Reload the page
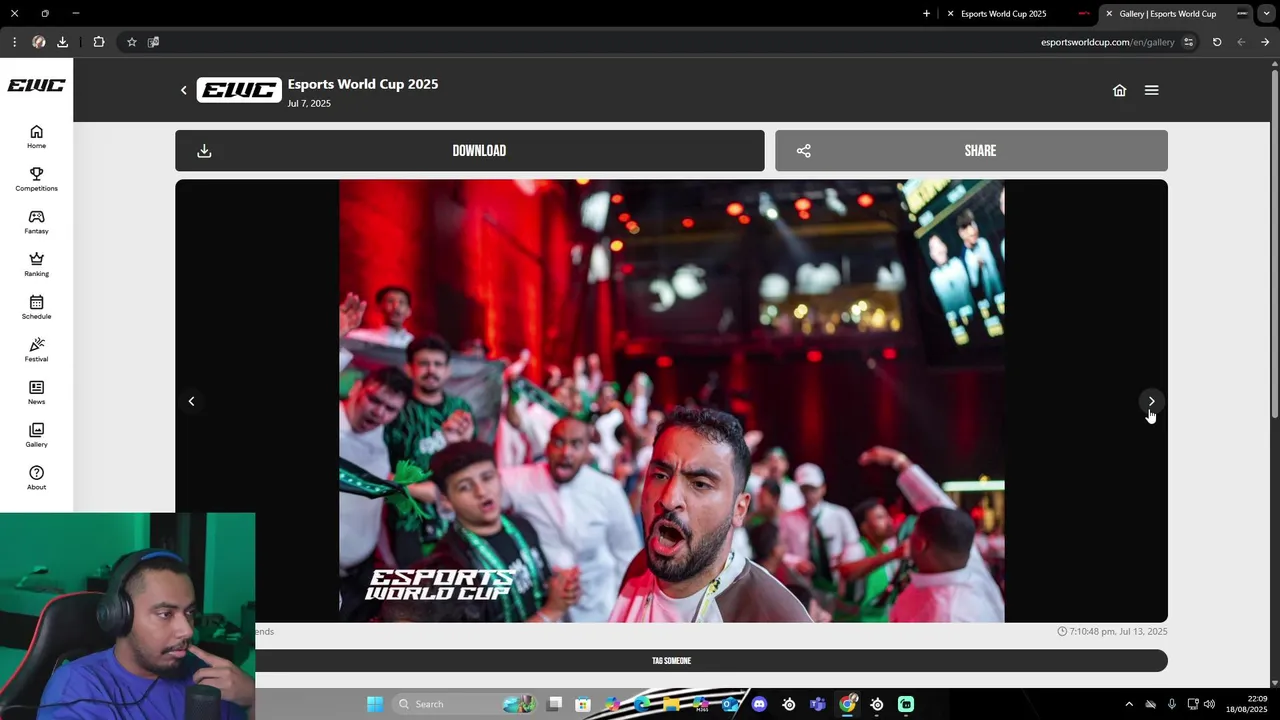Viewport: 1280px width, 720px height. click(1217, 42)
